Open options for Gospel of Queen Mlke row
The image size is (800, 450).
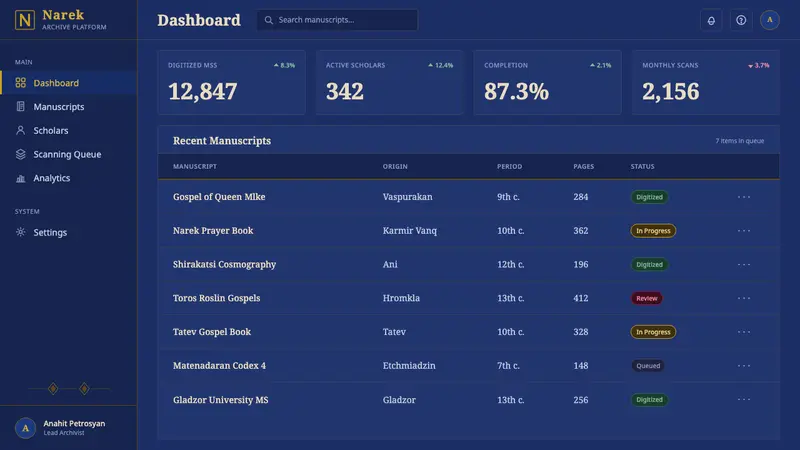point(744,197)
